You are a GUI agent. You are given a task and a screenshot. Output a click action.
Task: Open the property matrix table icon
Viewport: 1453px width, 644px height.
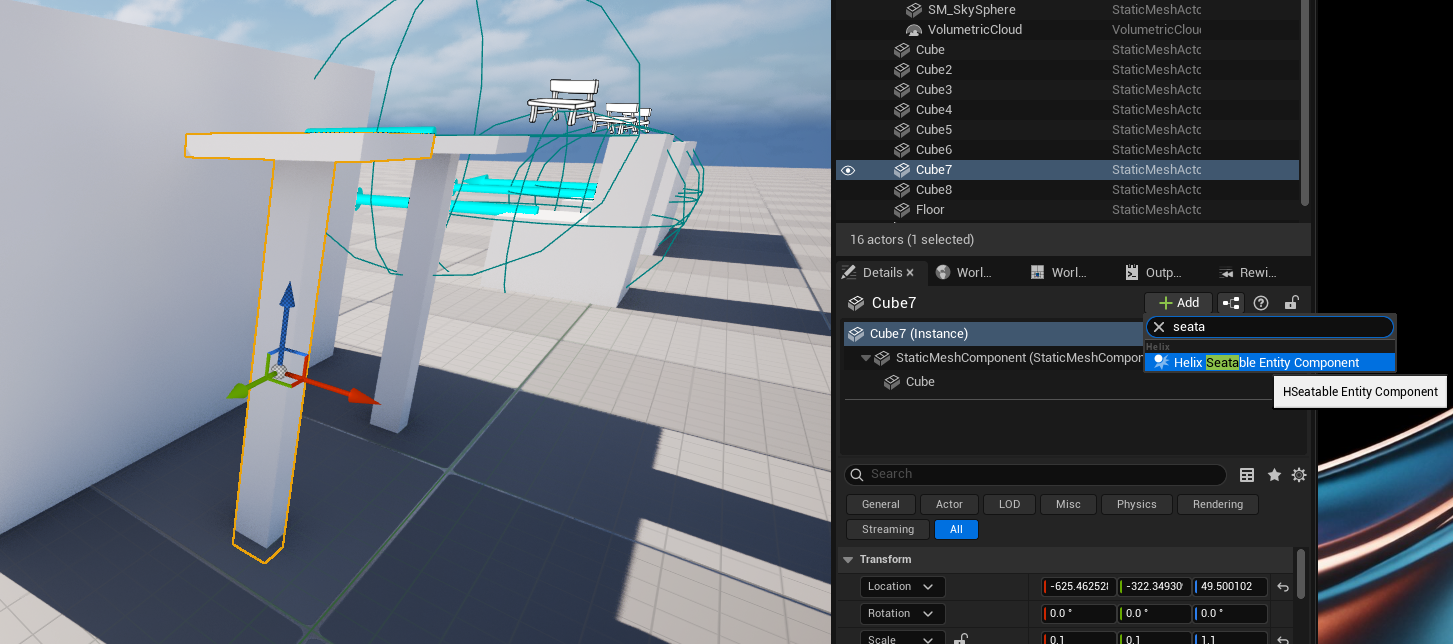pos(1247,475)
